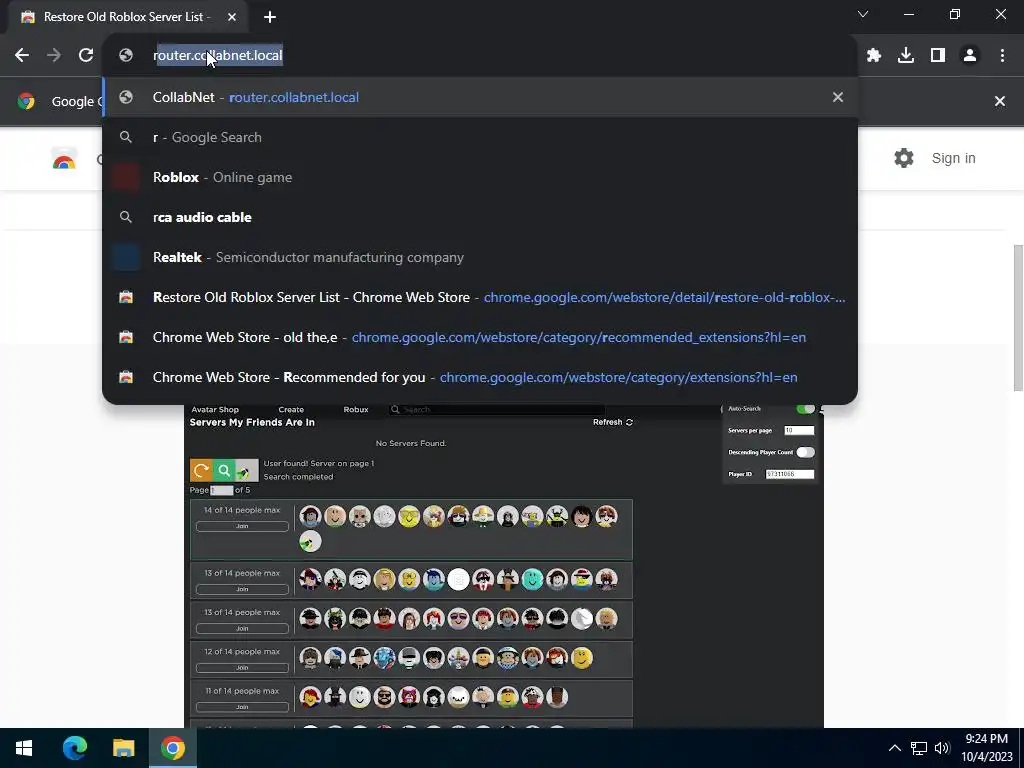Click the Player ID field

tap(790, 474)
